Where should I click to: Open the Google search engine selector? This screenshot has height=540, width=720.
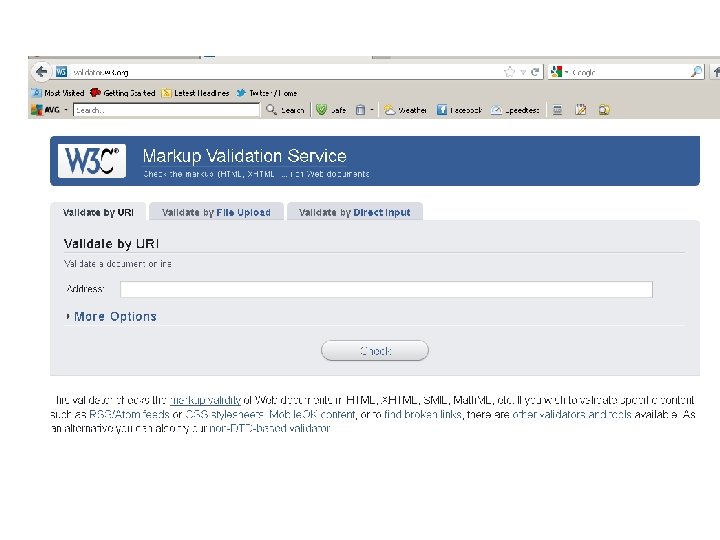pyautogui.click(x=559, y=72)
